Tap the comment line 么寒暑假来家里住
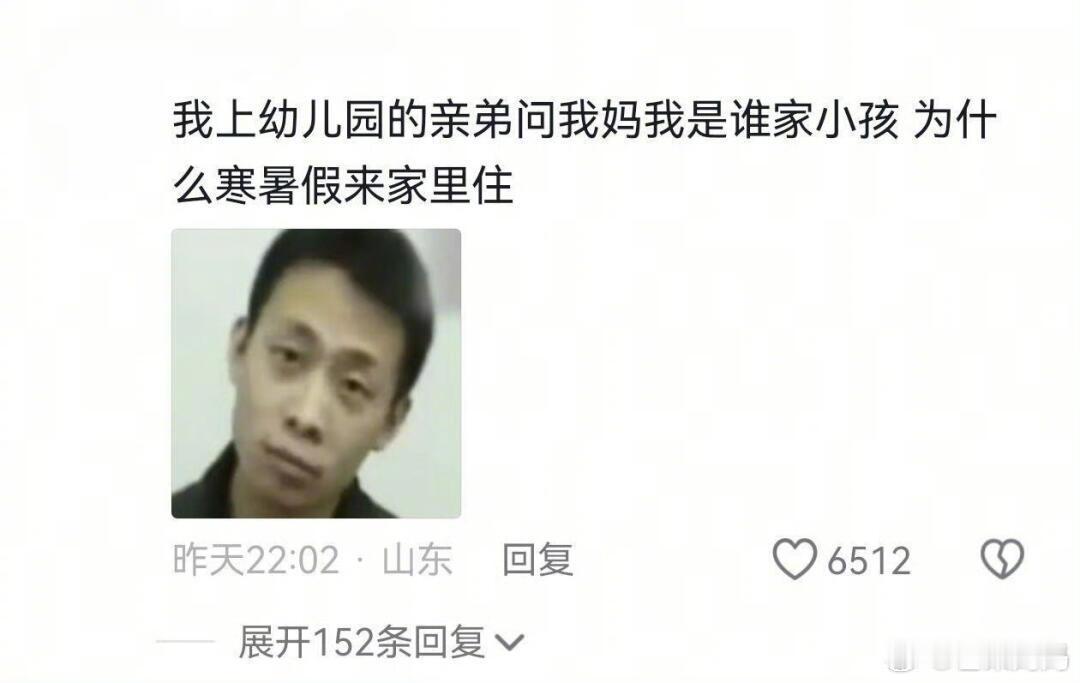1080x683 pixels. pos(343,186)
